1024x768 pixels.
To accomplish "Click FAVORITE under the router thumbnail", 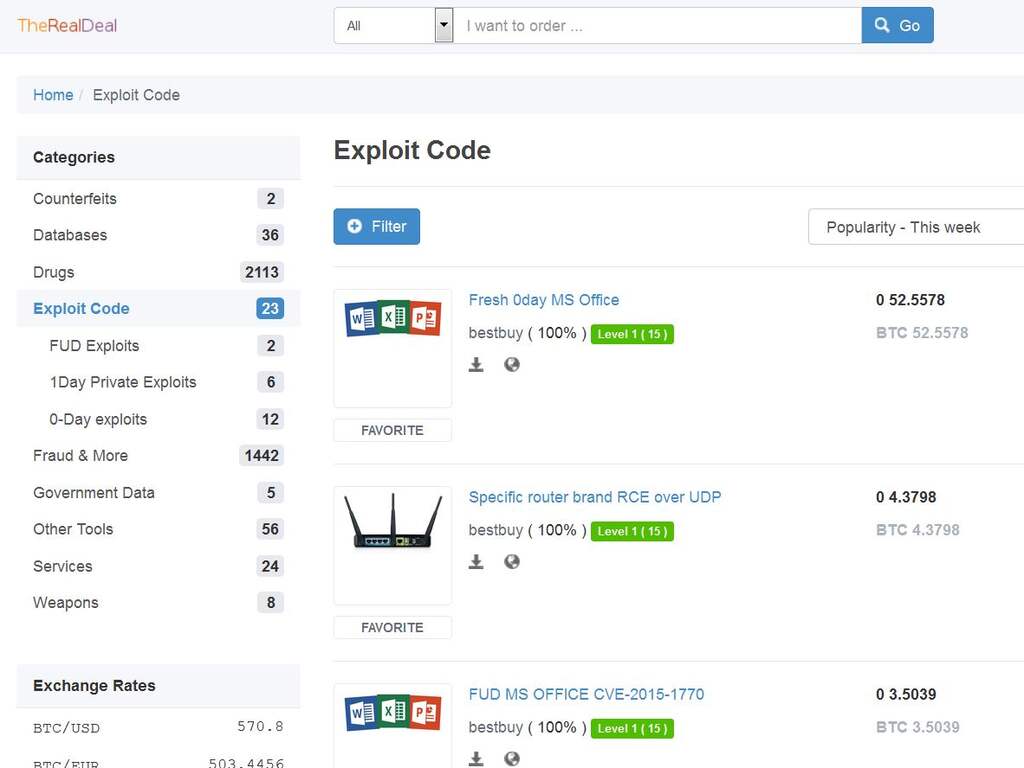I will coord(392,628).
